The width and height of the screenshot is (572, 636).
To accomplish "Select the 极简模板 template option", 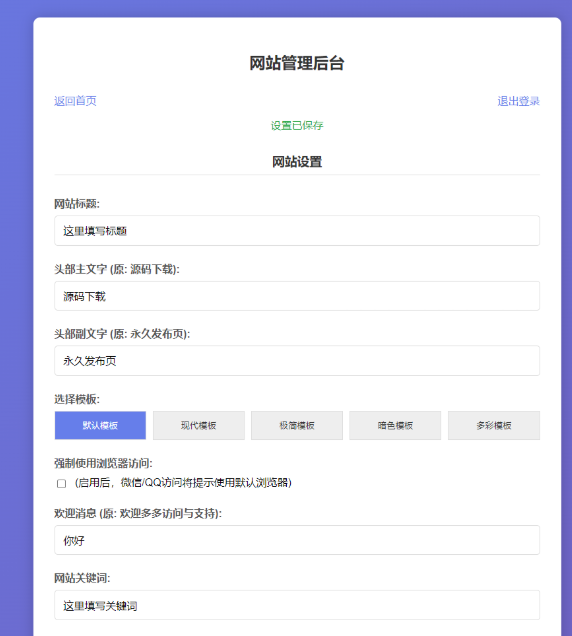I will (x=297, y=425).
